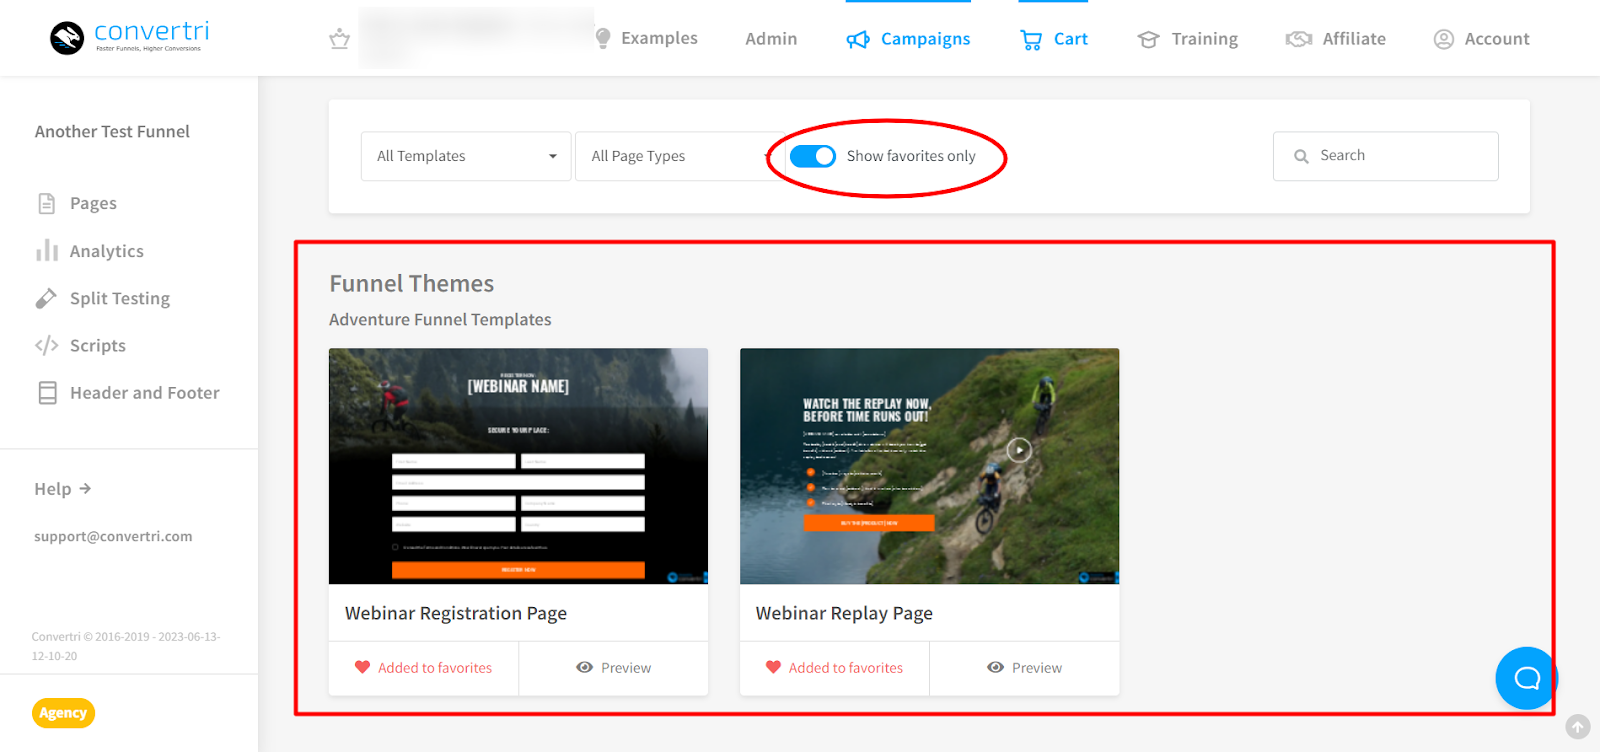
Task: Click the support@convertri.com email link
Action: point(113,536)
